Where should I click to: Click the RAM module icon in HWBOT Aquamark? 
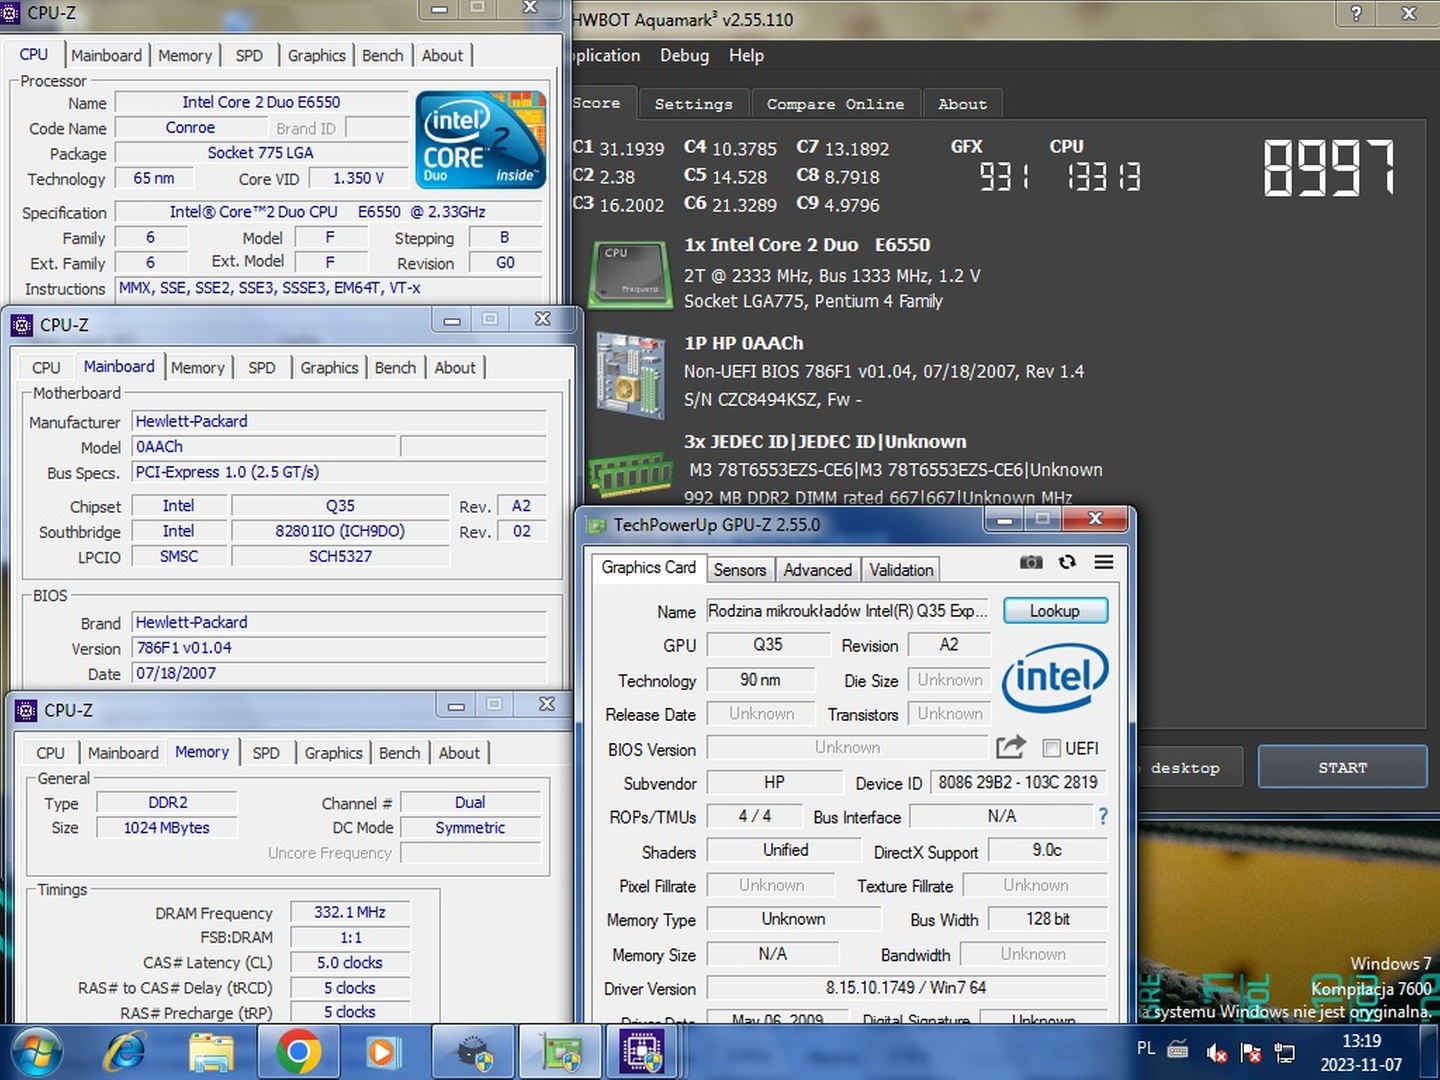[x=630, y=473]
